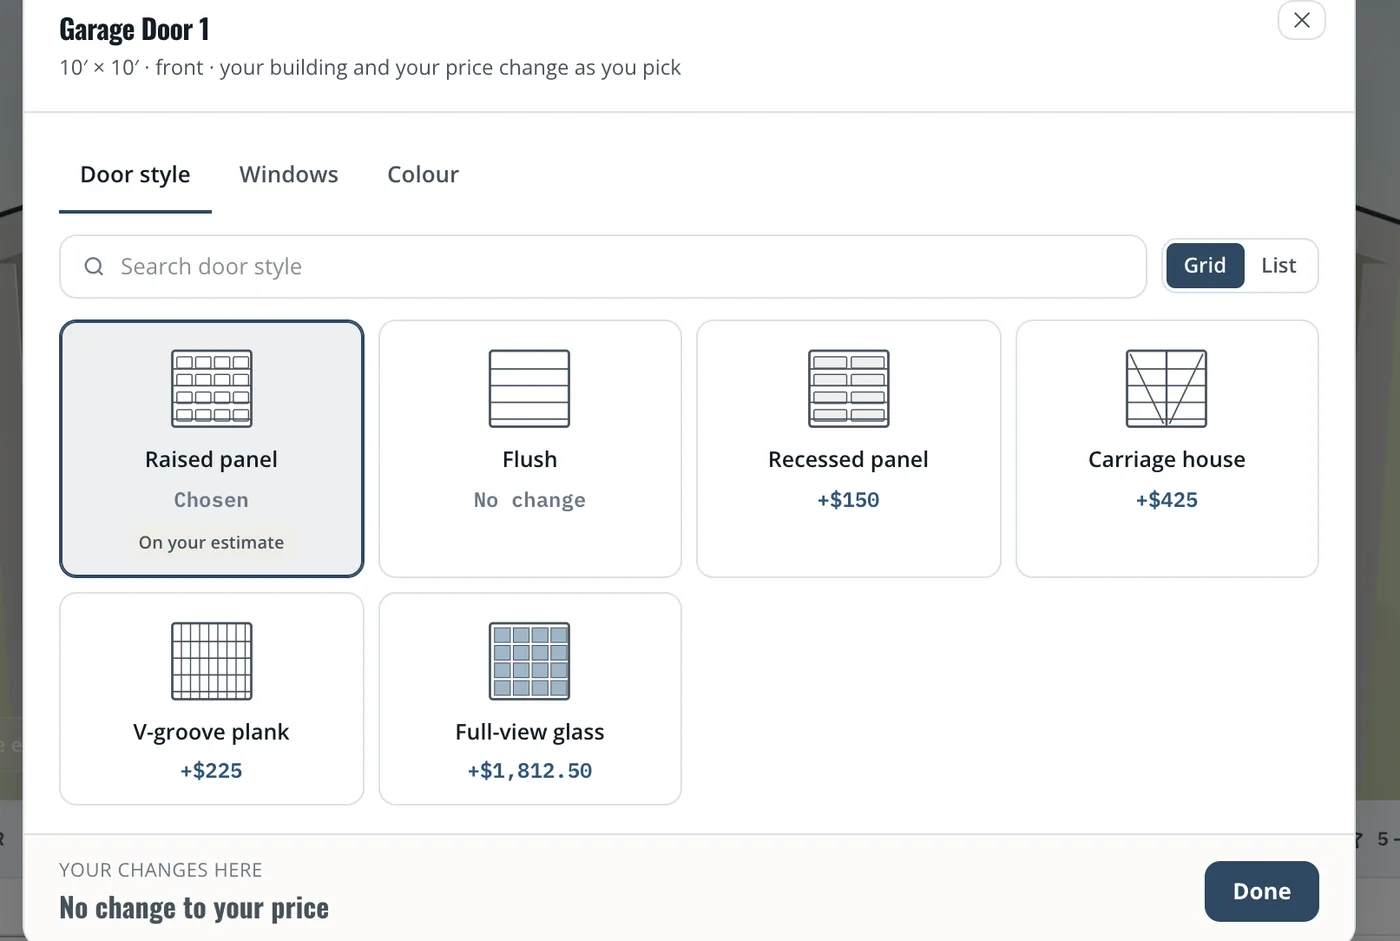
Task: Click the Flush "No change" label
Action: (x=529, y=500)
